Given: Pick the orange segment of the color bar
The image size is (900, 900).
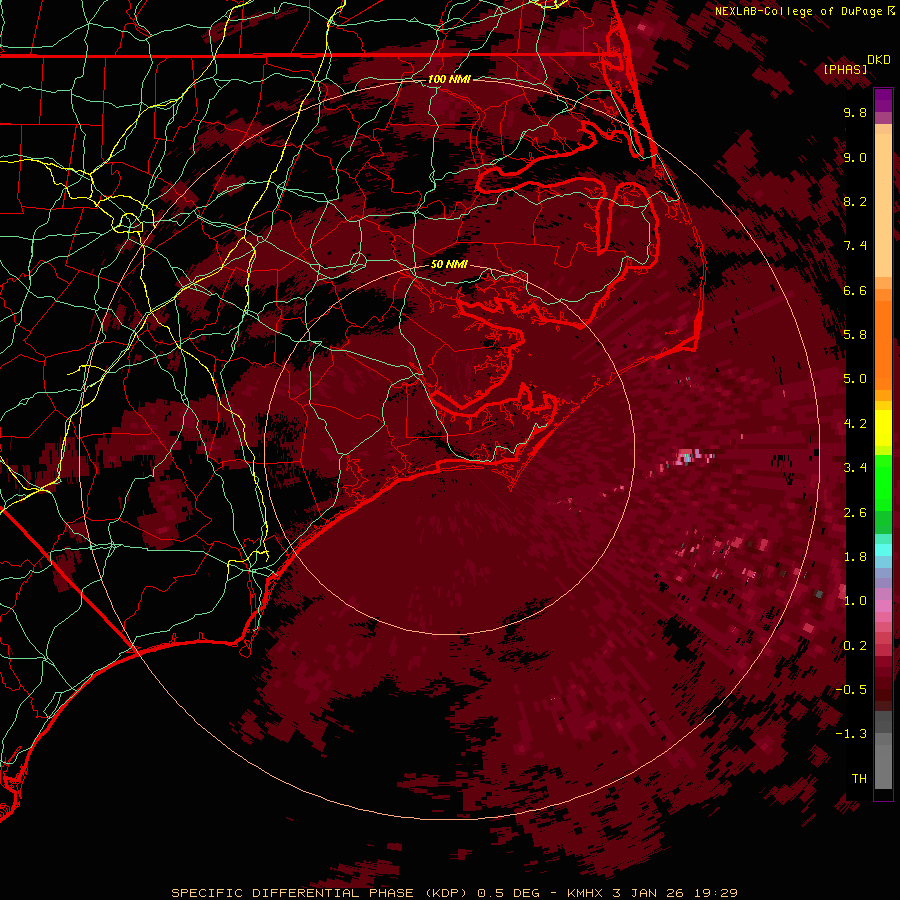Looking at the screenshot, I should (883, 344).
